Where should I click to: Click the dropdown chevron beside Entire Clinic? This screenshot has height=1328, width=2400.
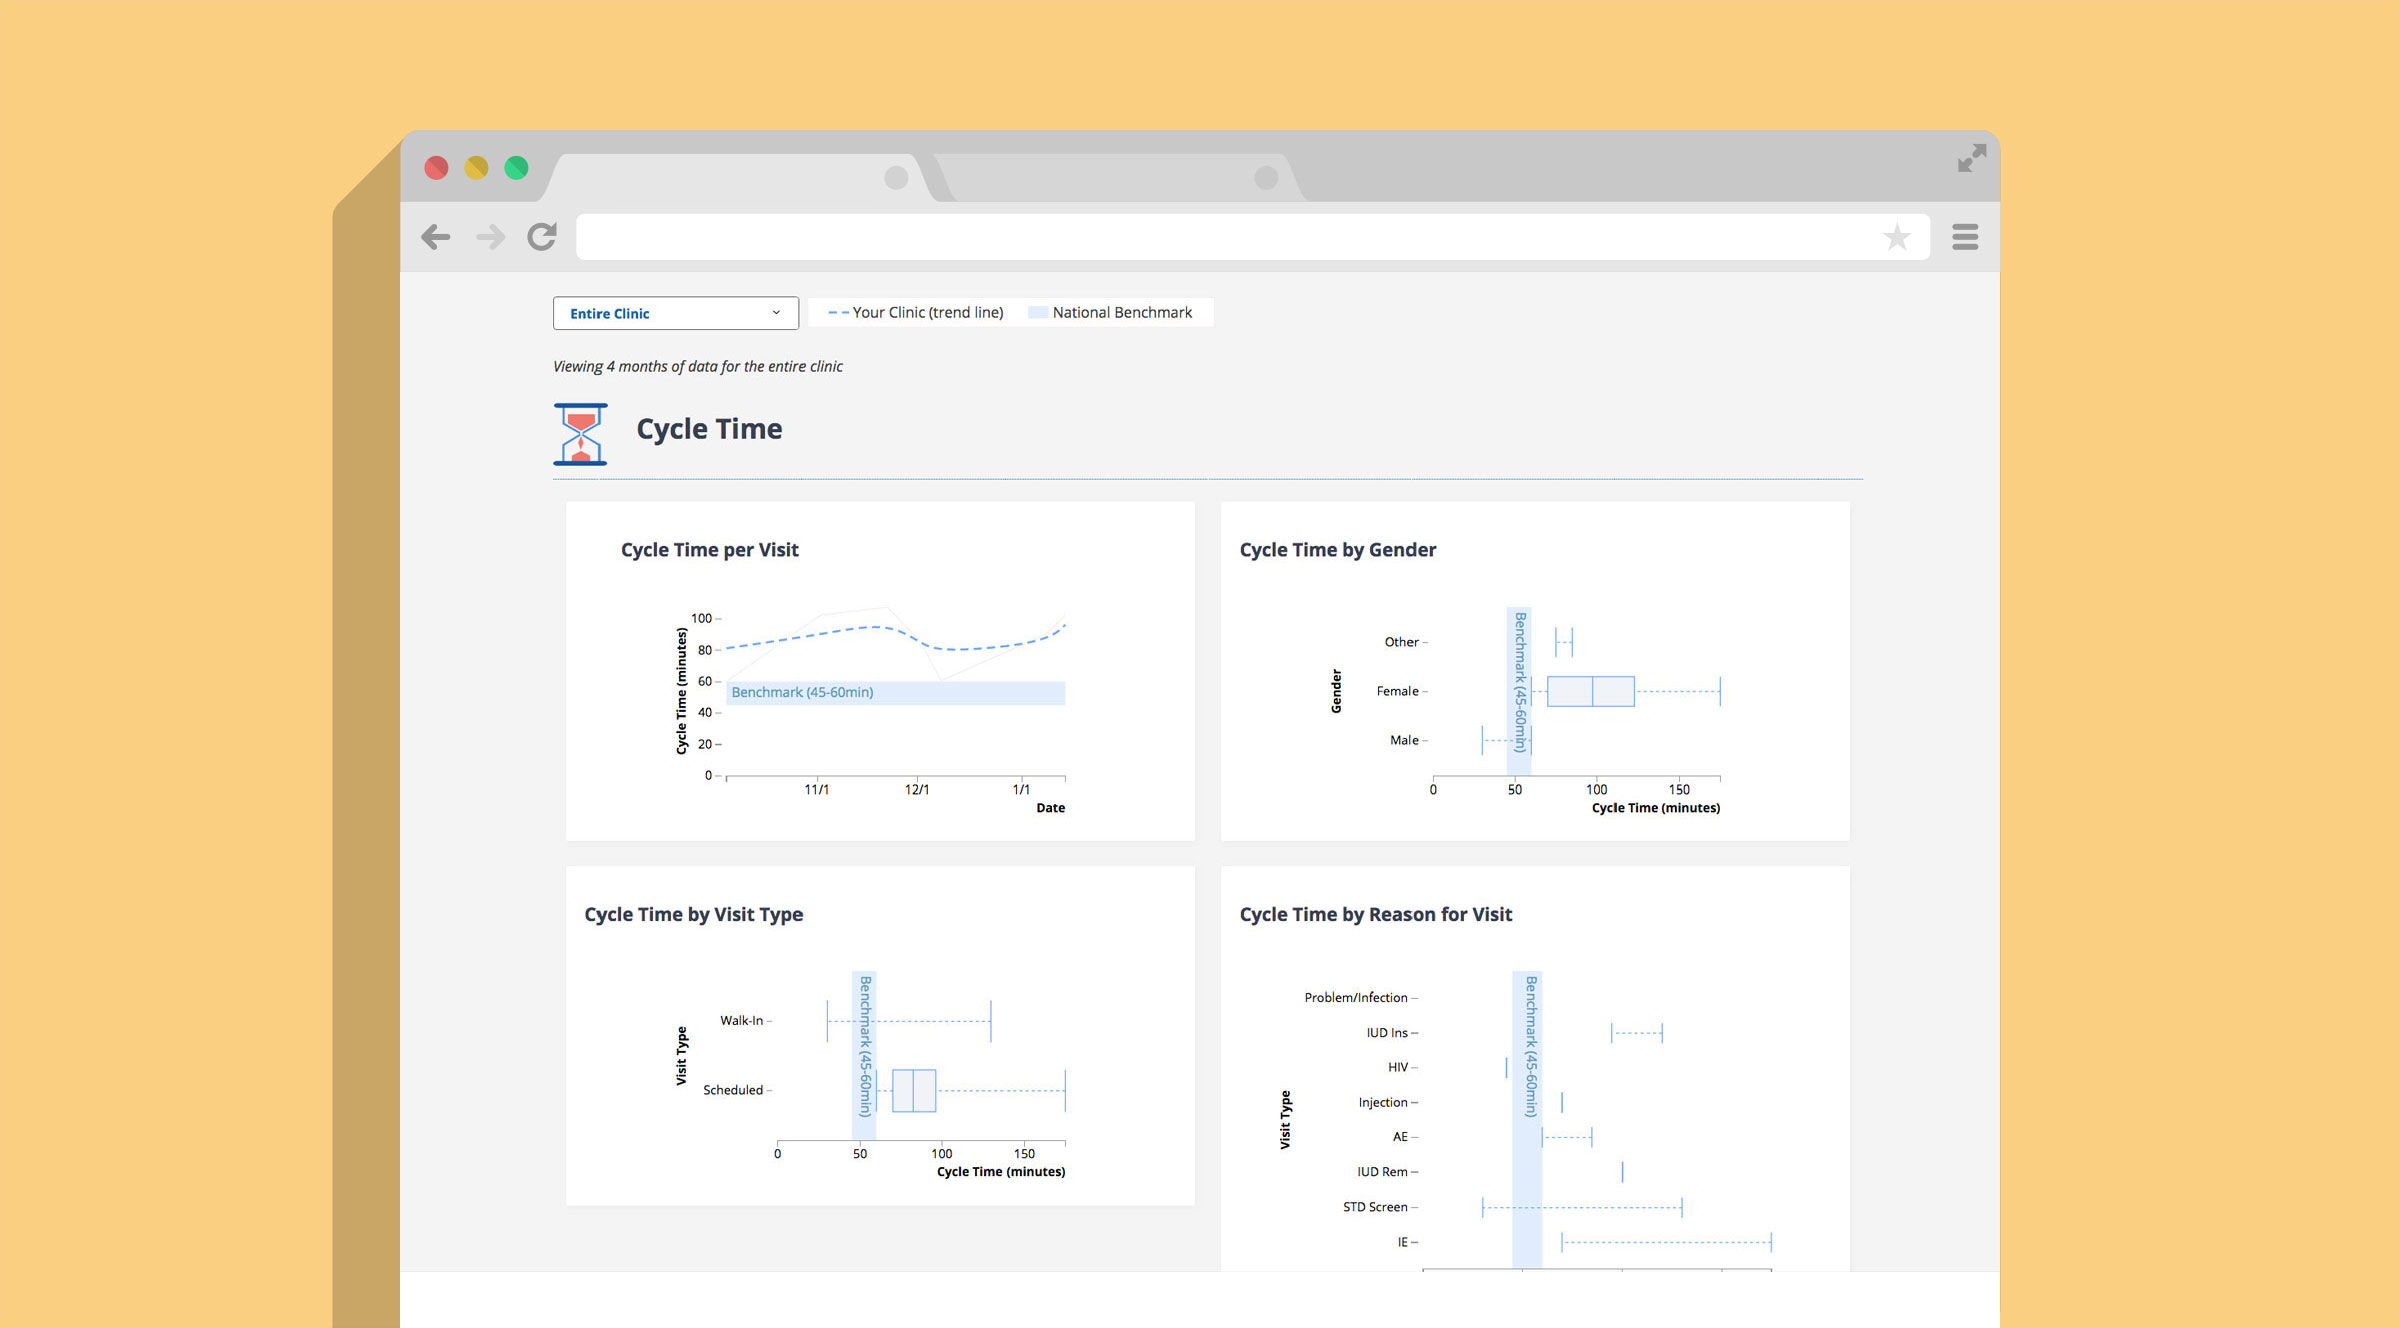pos(776,313)
